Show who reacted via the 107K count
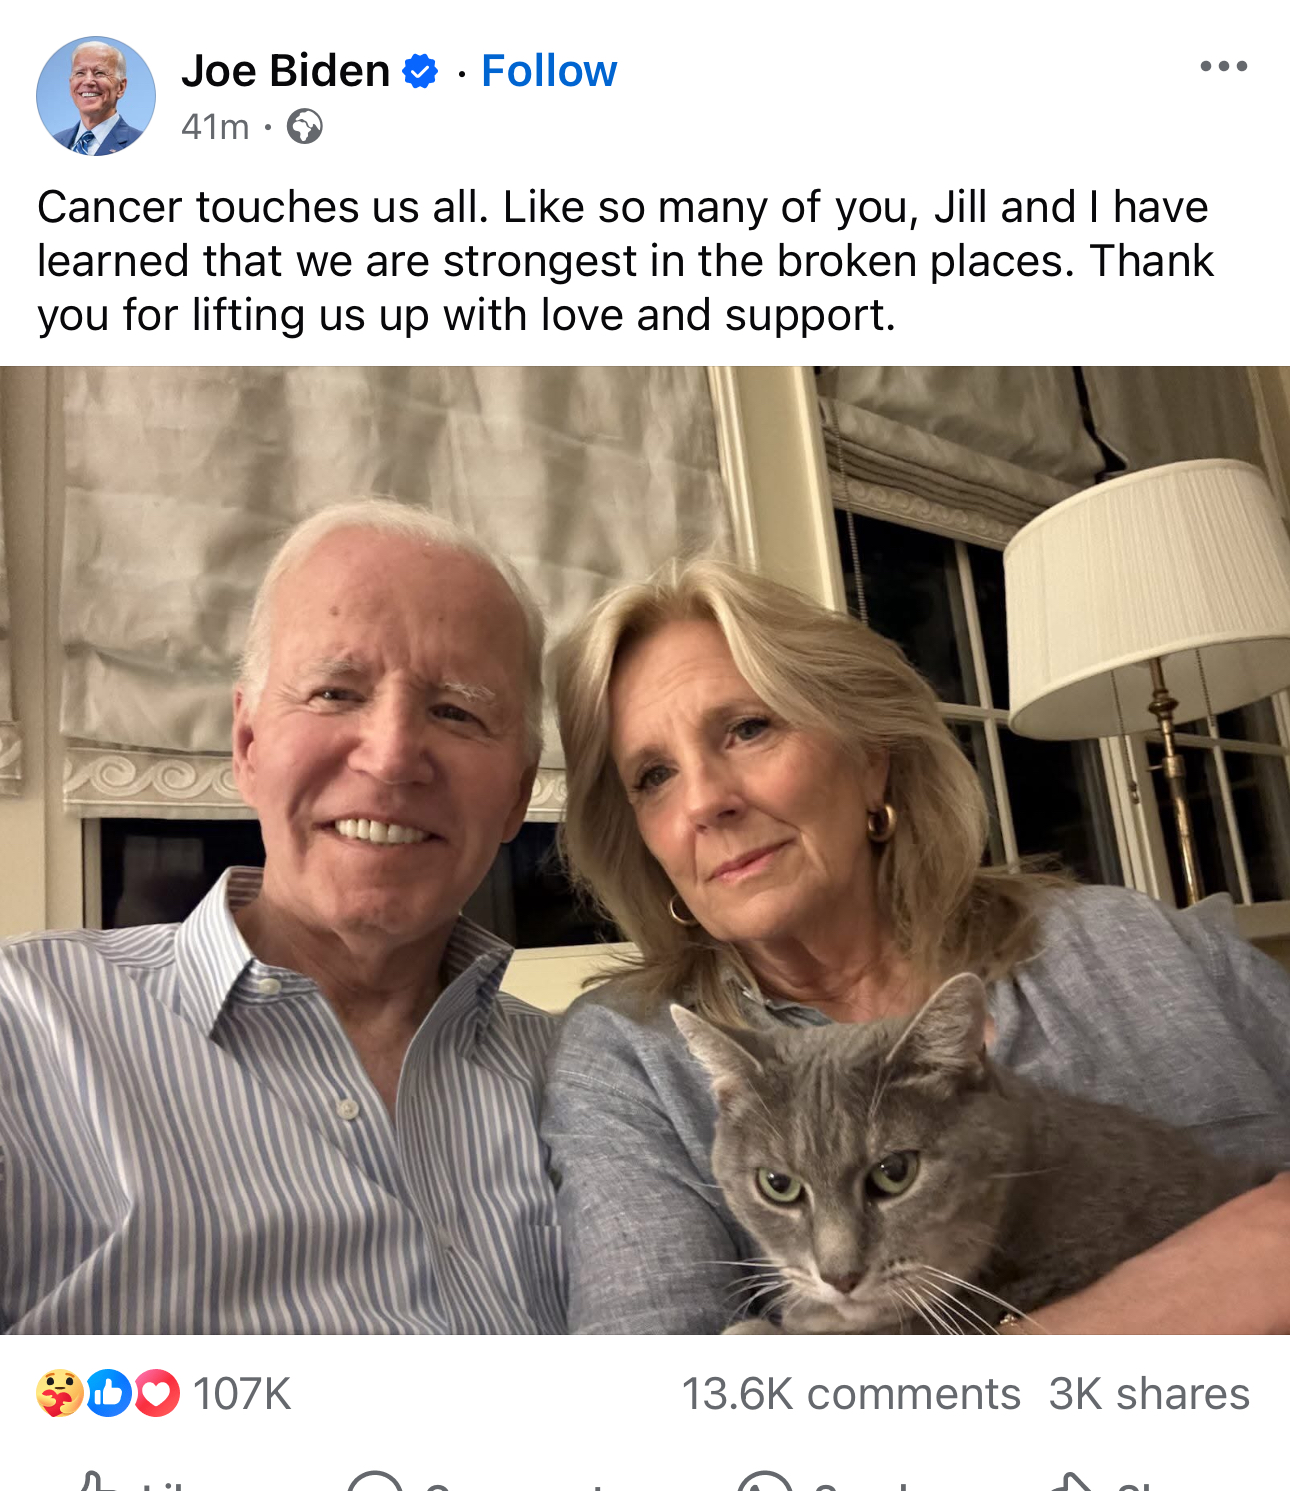 (x=242, y=1394)
